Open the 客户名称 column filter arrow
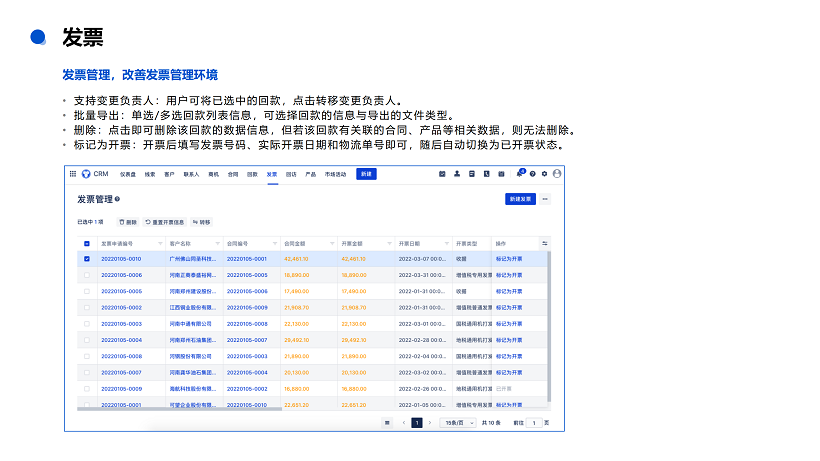This screenshot has width=820, height=461. (x=218, y=244)
